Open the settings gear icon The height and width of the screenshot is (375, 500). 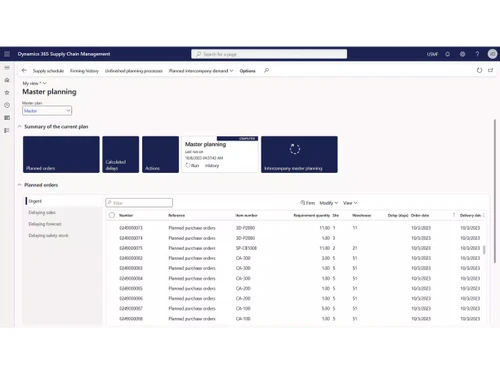(x=462, y=54)
